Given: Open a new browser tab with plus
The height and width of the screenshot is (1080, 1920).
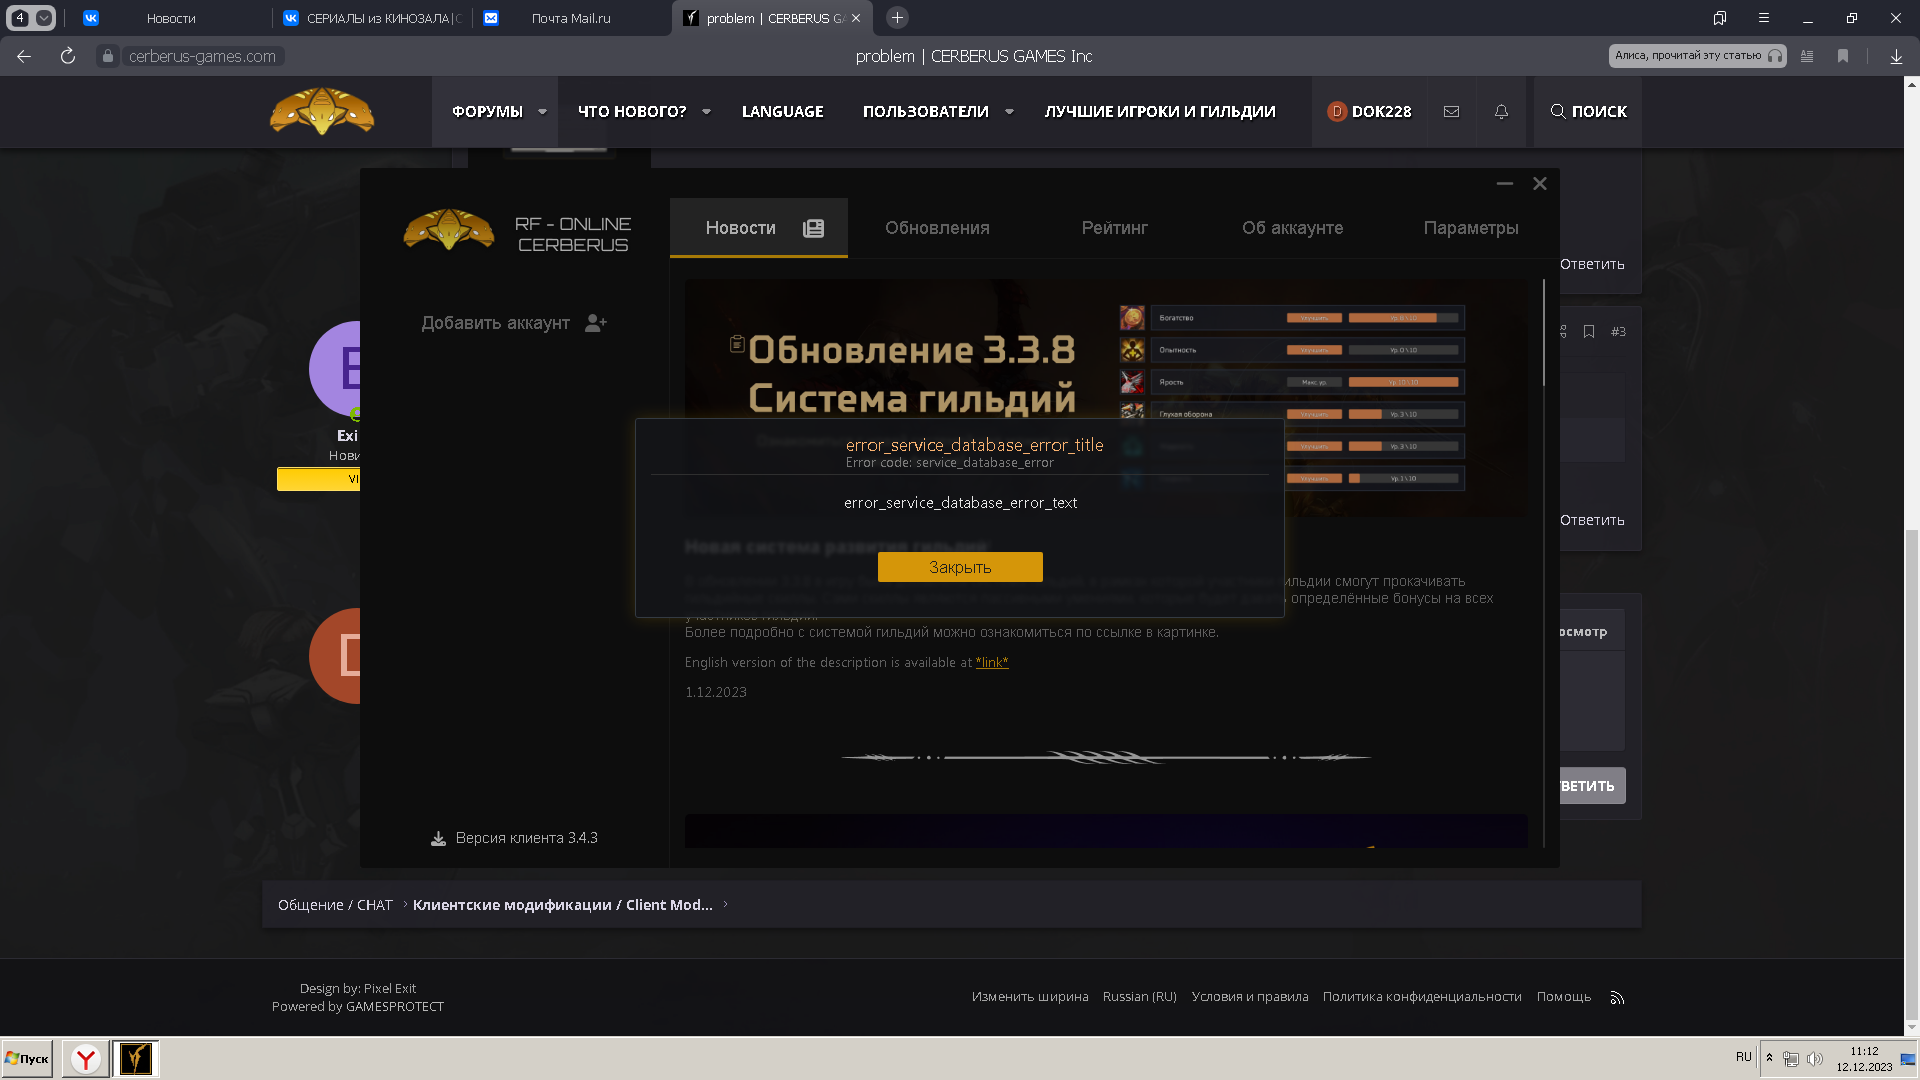Looking at the screenshot, I should click(x=897, y=17).
